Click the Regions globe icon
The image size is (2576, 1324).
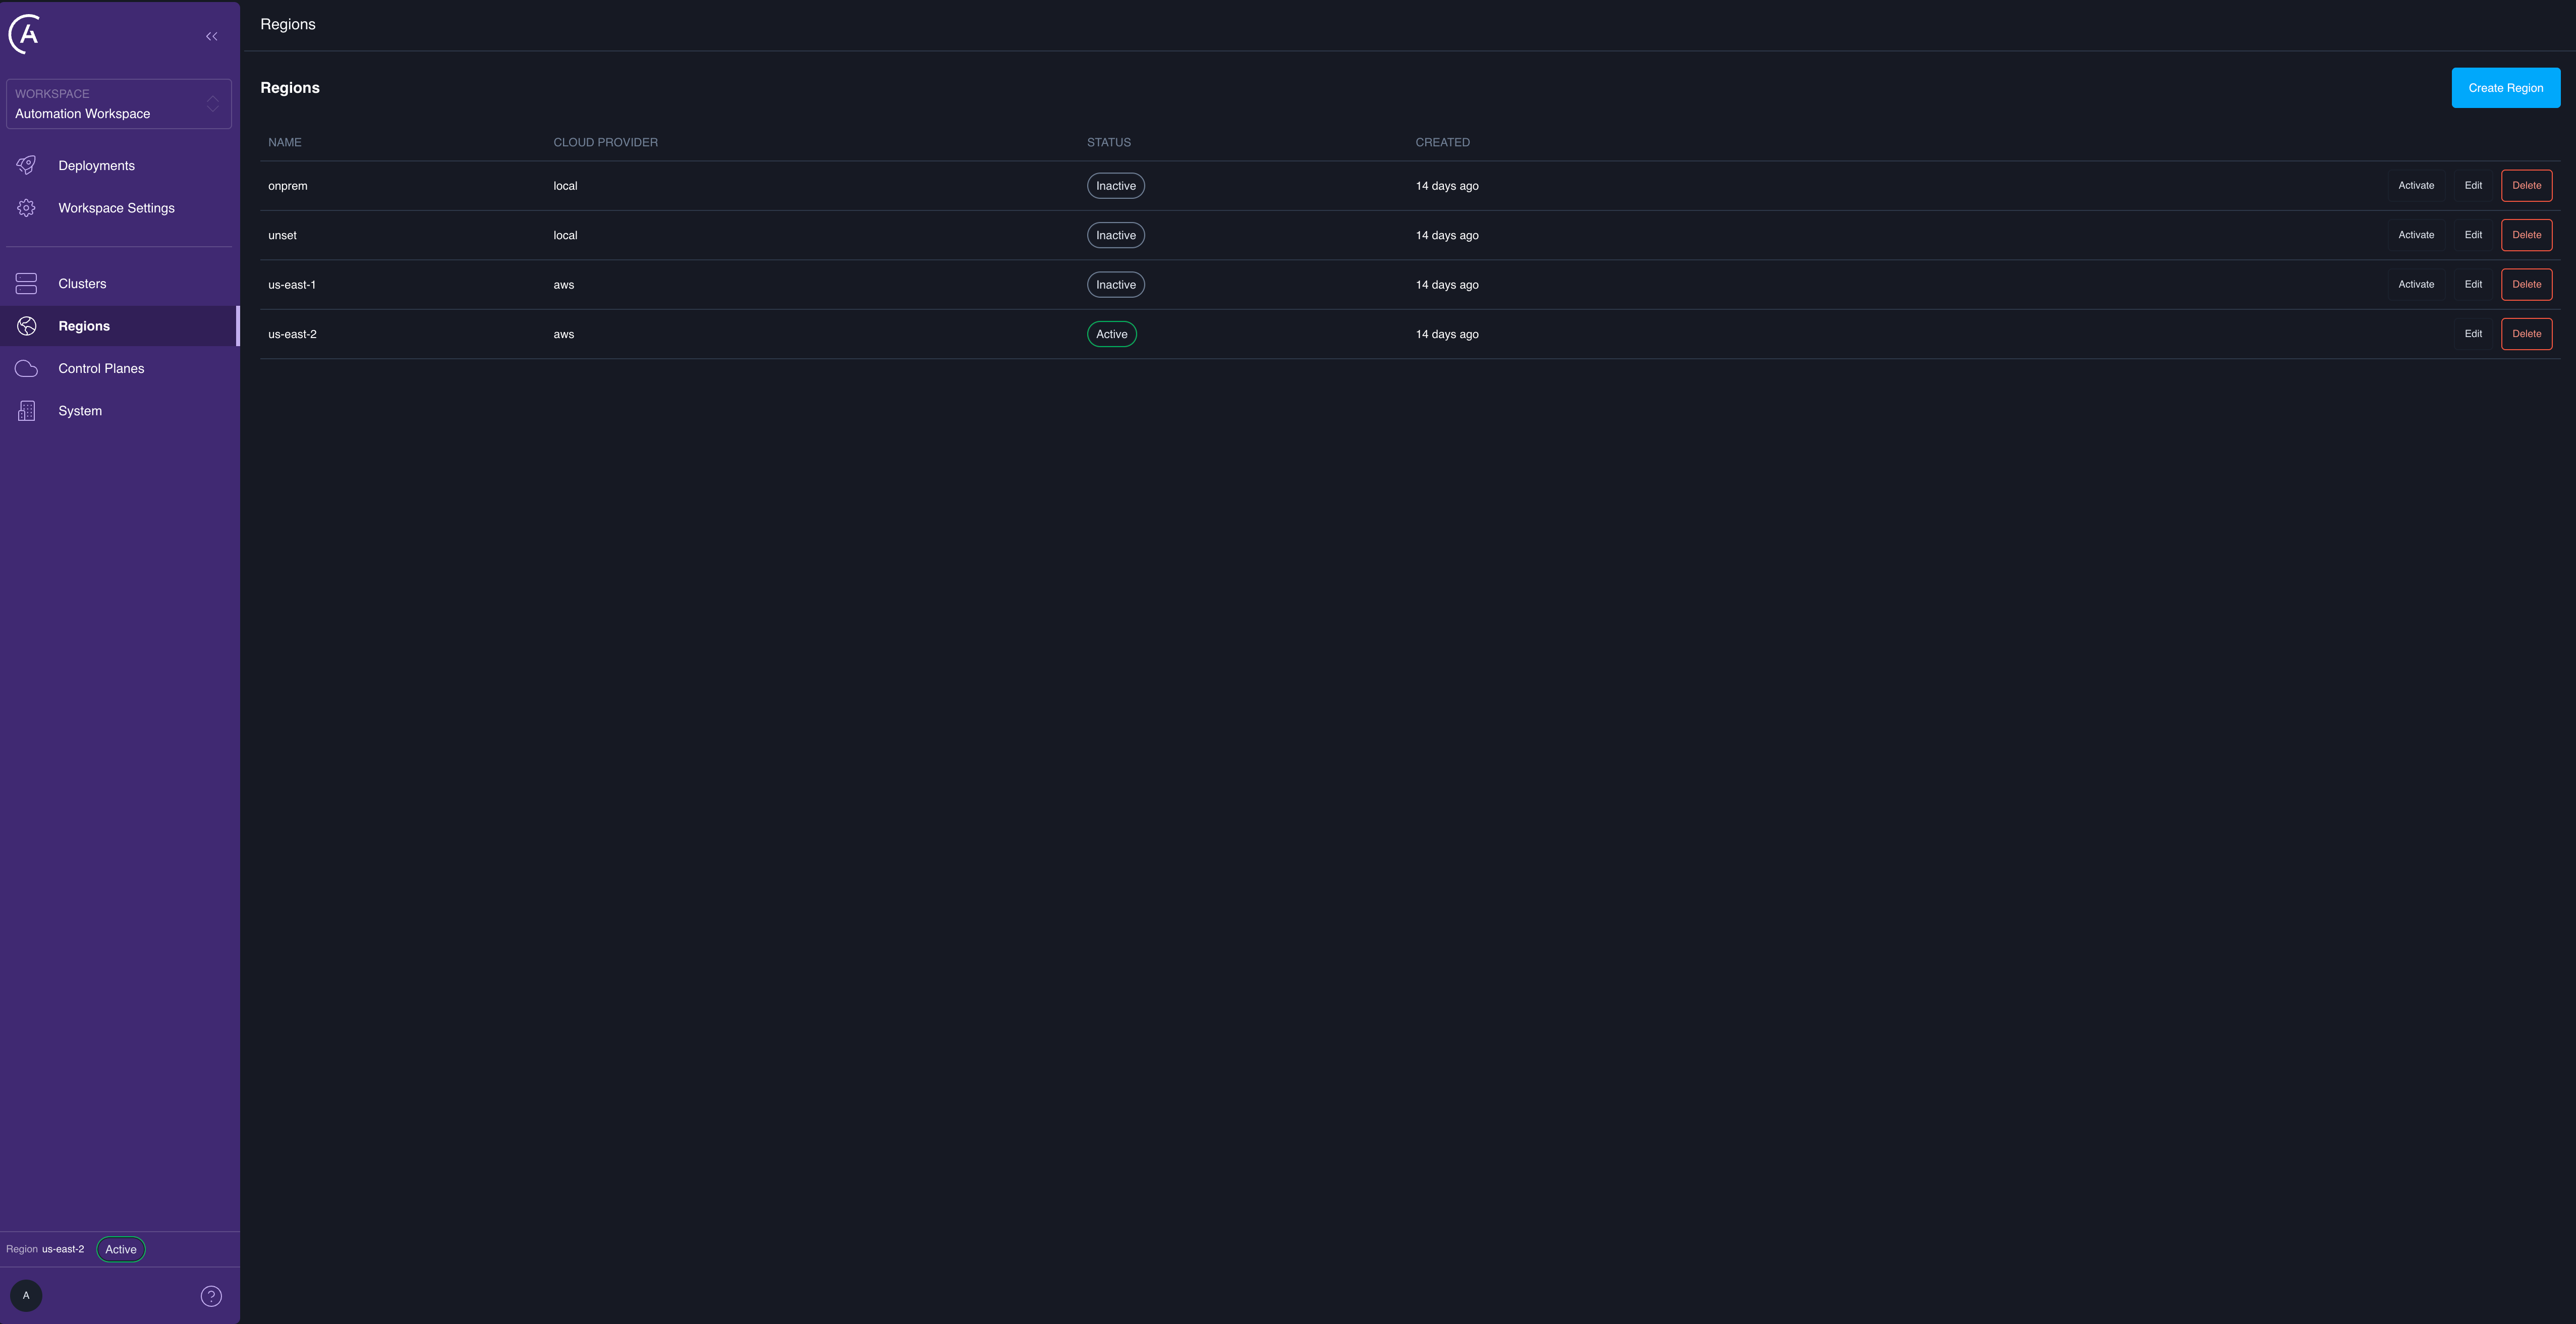click(27, 326)
